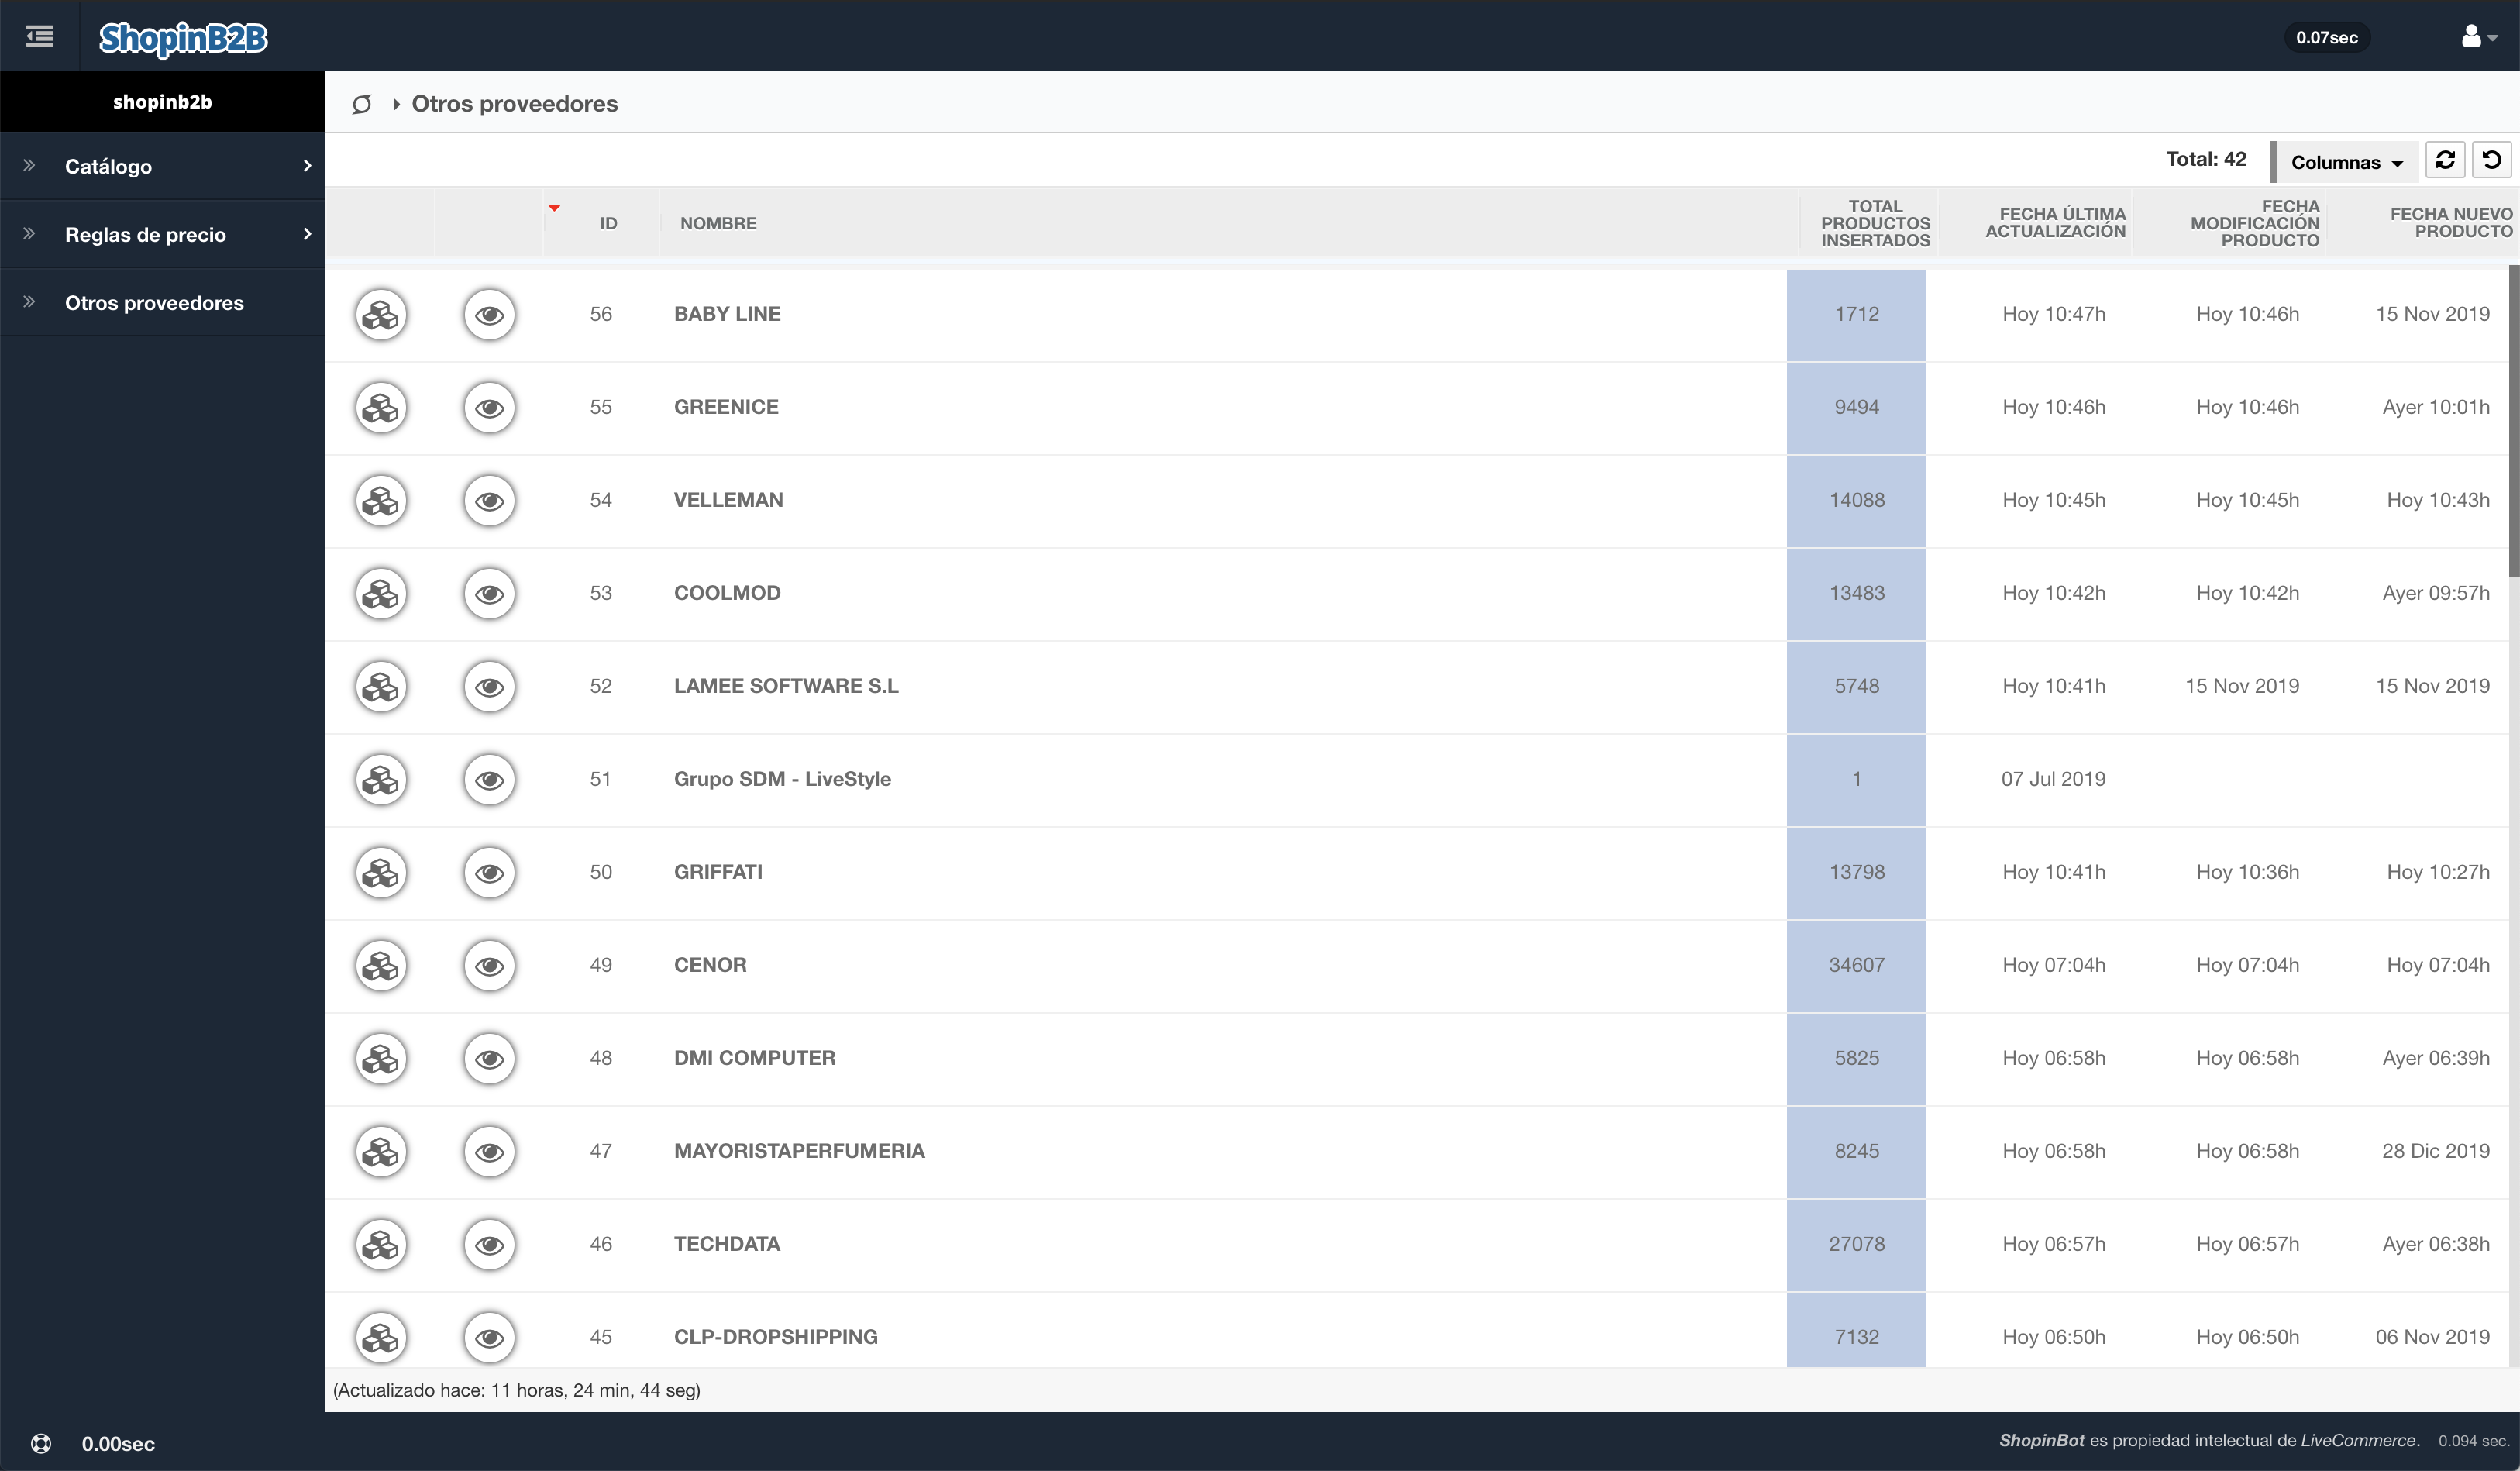The height and width of the screenshot is (1471, 2520).
Task: Click the products boxes icon for GRIFFATI
Action: [381, 873]
